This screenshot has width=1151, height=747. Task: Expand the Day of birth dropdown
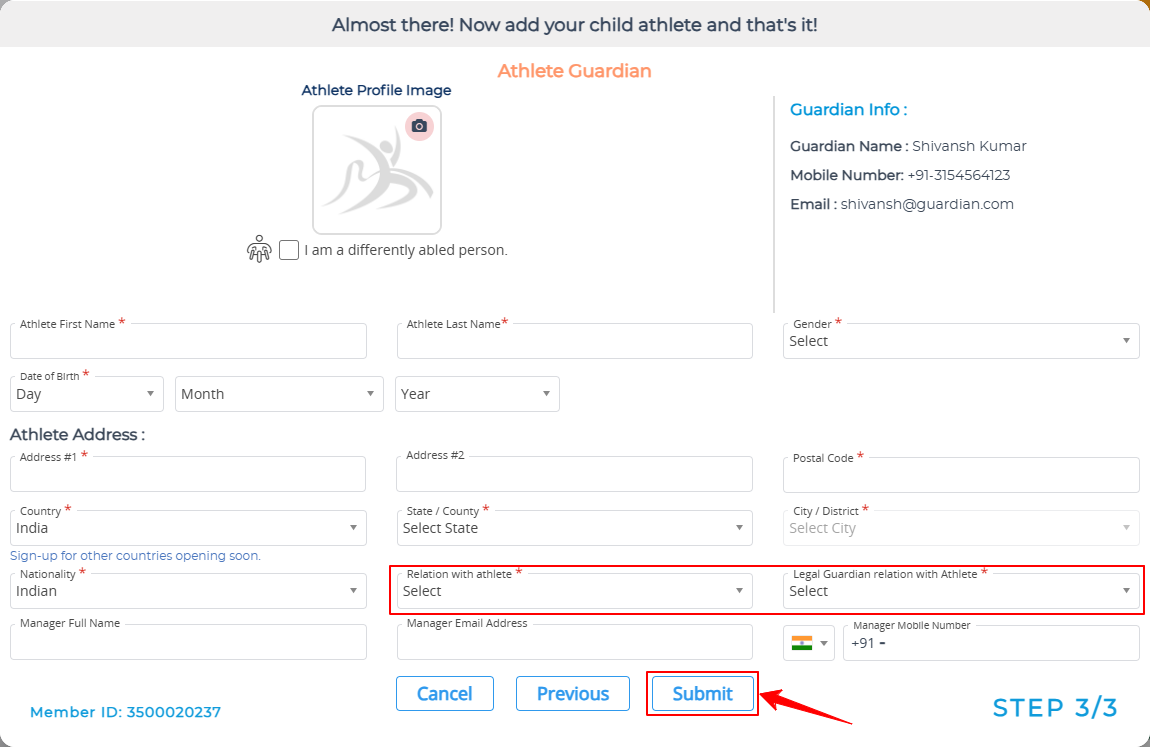click(x=86, y=394)
